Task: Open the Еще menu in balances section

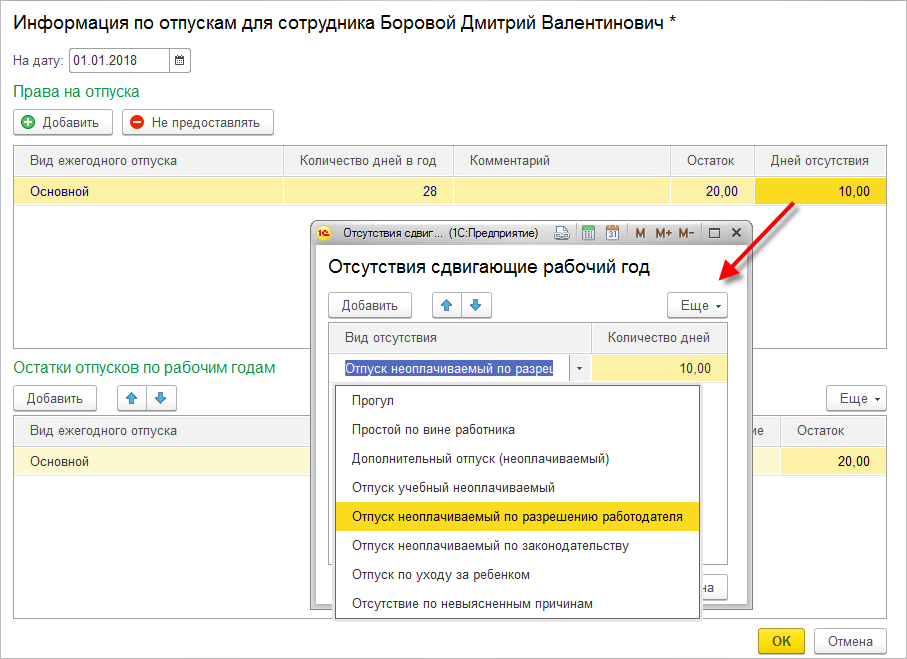Action: point(856,398)
